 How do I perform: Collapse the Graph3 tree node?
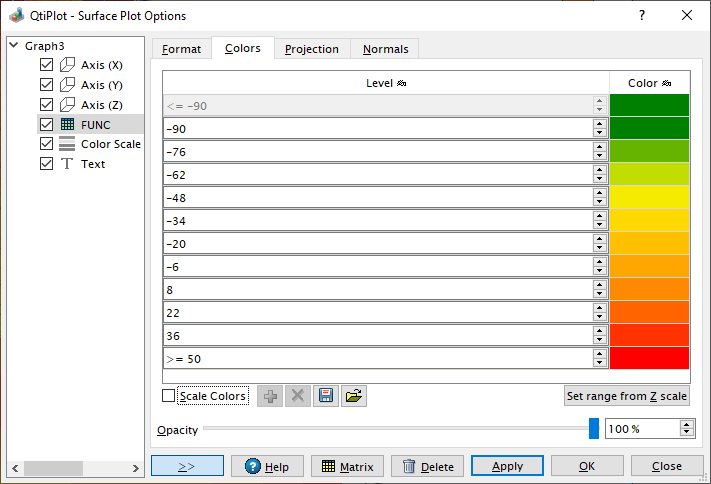(x=13, y=46)
